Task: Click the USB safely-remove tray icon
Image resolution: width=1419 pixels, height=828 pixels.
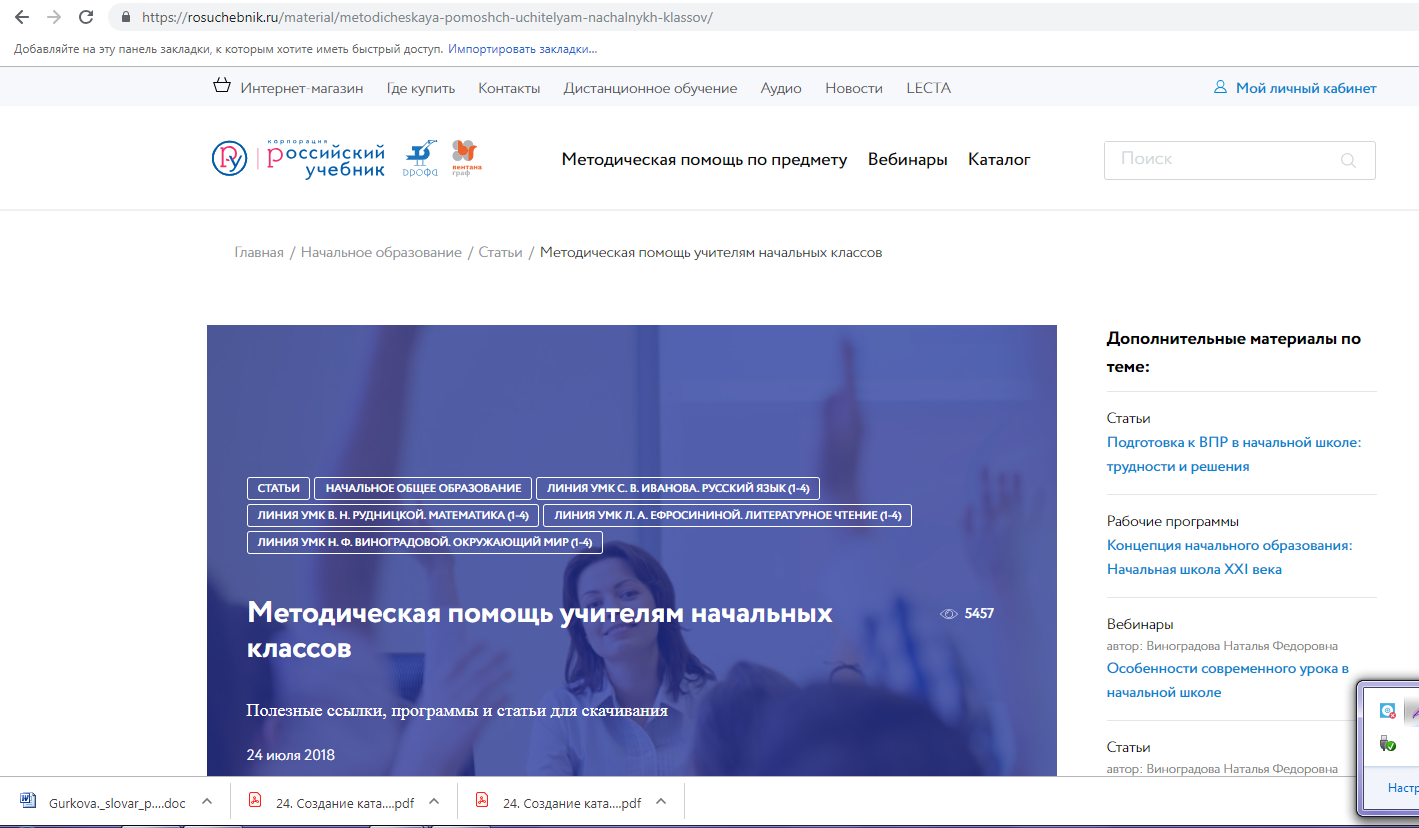Action: 1387,744
